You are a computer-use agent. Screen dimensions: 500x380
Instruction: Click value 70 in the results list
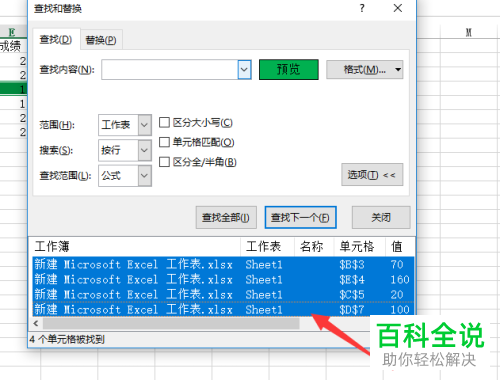point(397,264)
